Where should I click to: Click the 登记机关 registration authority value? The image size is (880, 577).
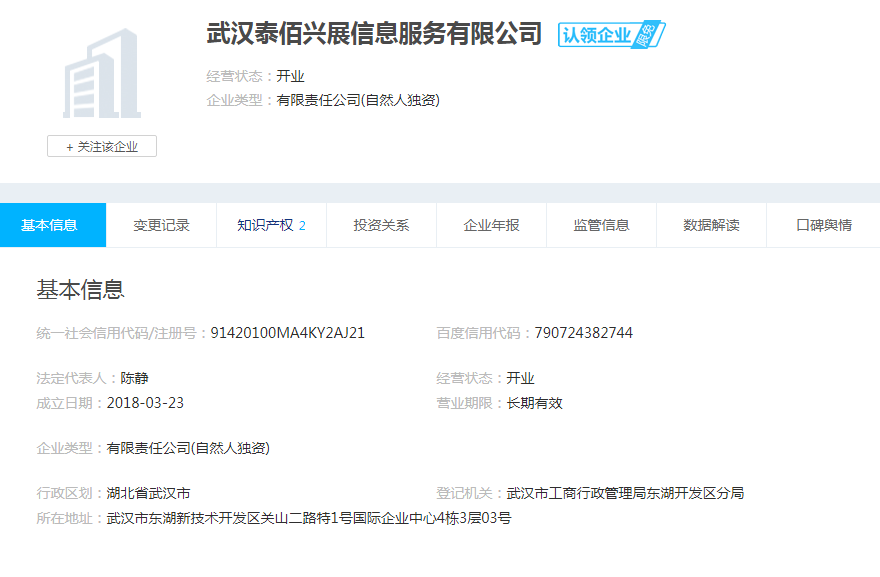[x=625, y=493]
